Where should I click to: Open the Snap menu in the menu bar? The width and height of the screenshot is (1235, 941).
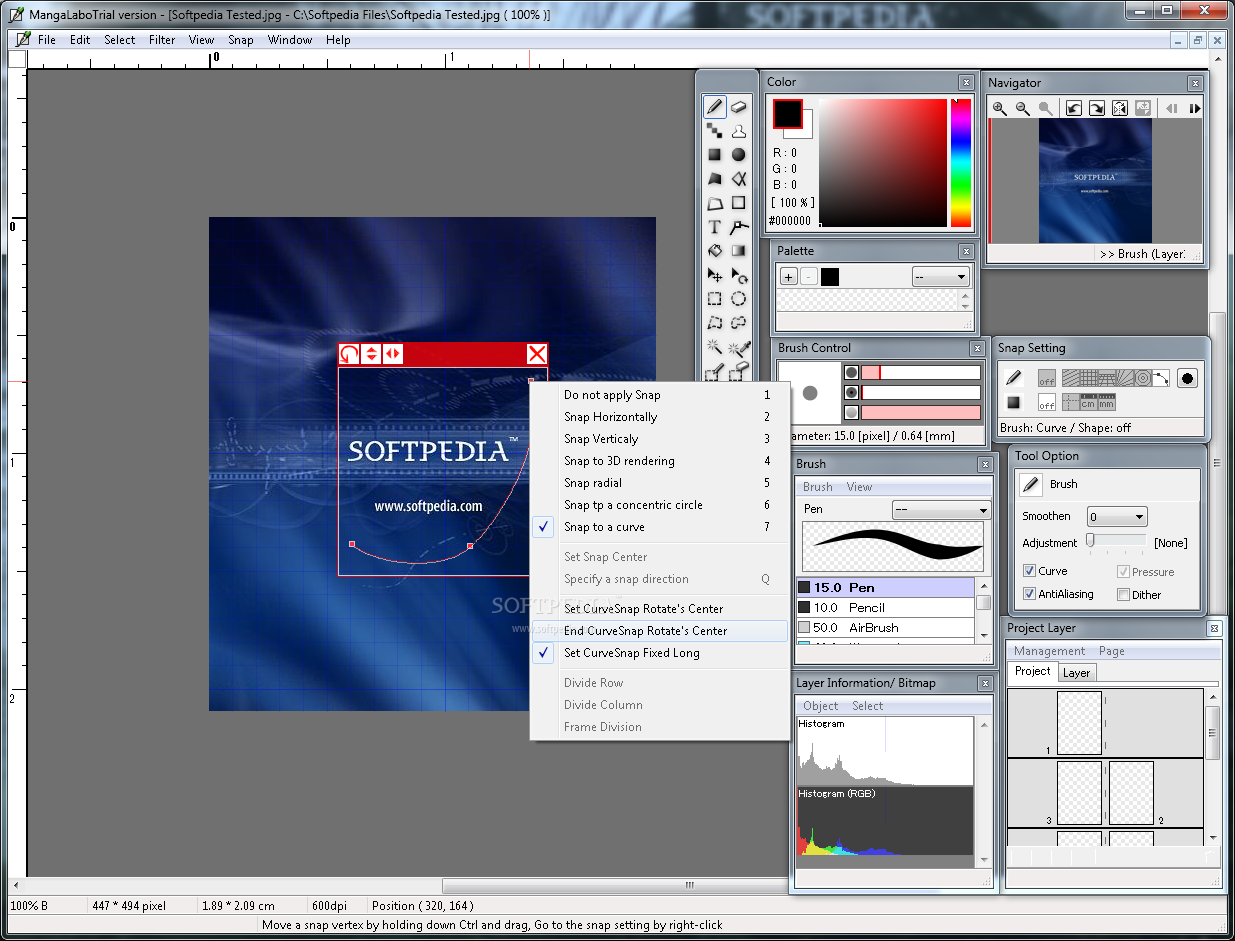tap(241, 40)
